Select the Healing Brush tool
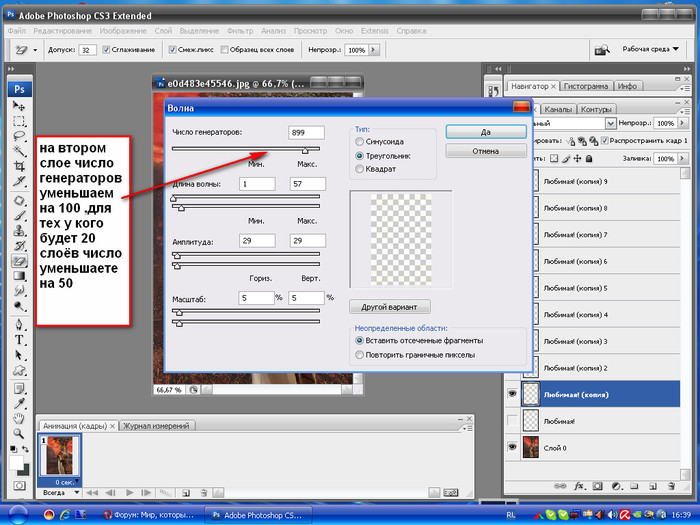 [x=19, y=200]
